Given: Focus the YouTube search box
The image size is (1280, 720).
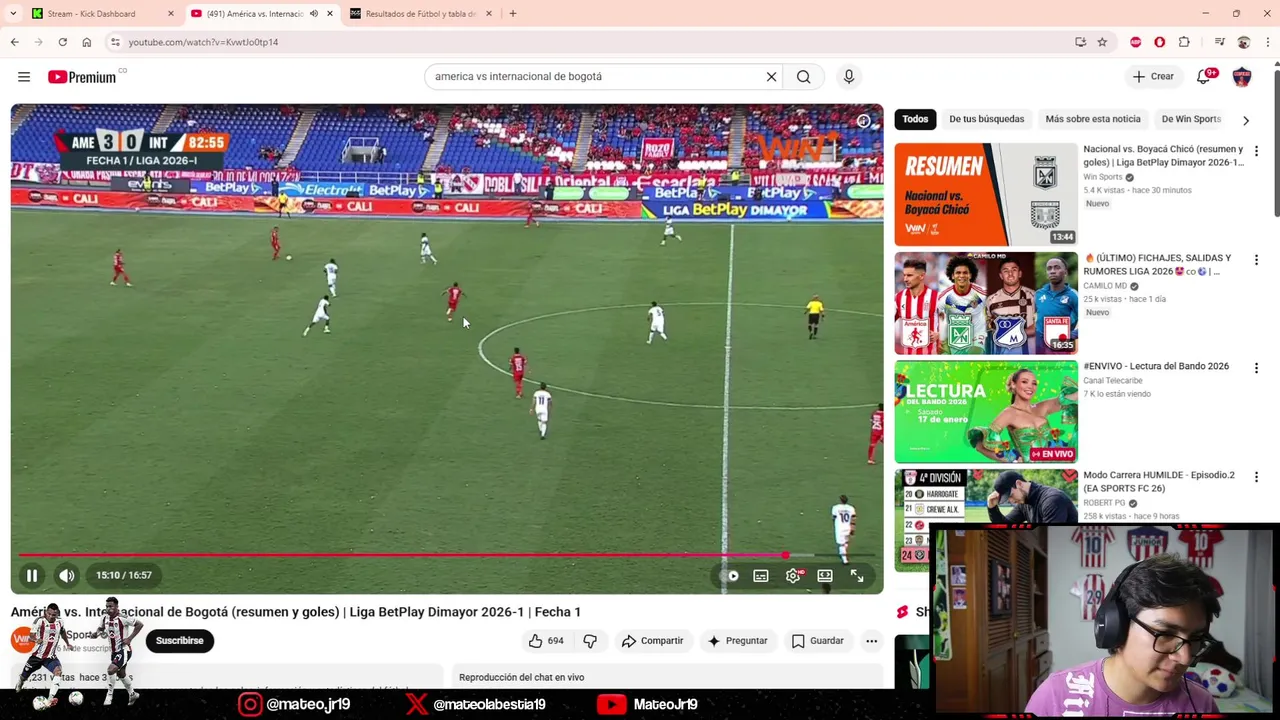Looking at the screenshot, I should pos(596,77).
